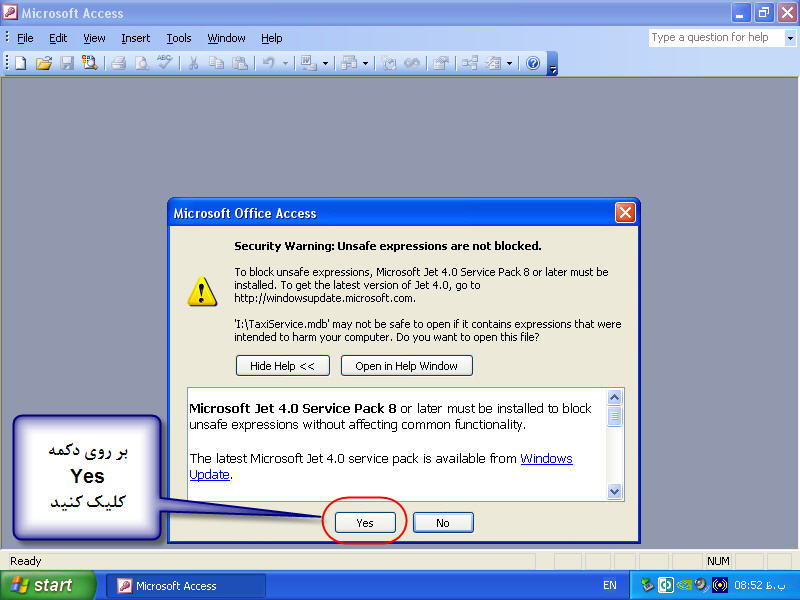The height and width of the screenshot is (600, 800).
Task: Follow the Windows Update hyperlink
Action: click(x=546, y=459)
